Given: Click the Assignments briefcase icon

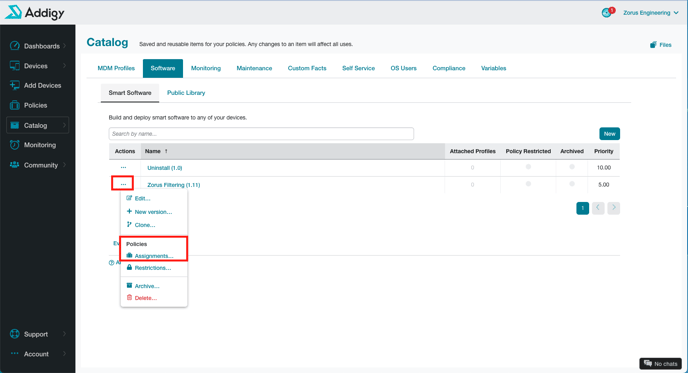Looking at the screenshot, I should 129,255.
